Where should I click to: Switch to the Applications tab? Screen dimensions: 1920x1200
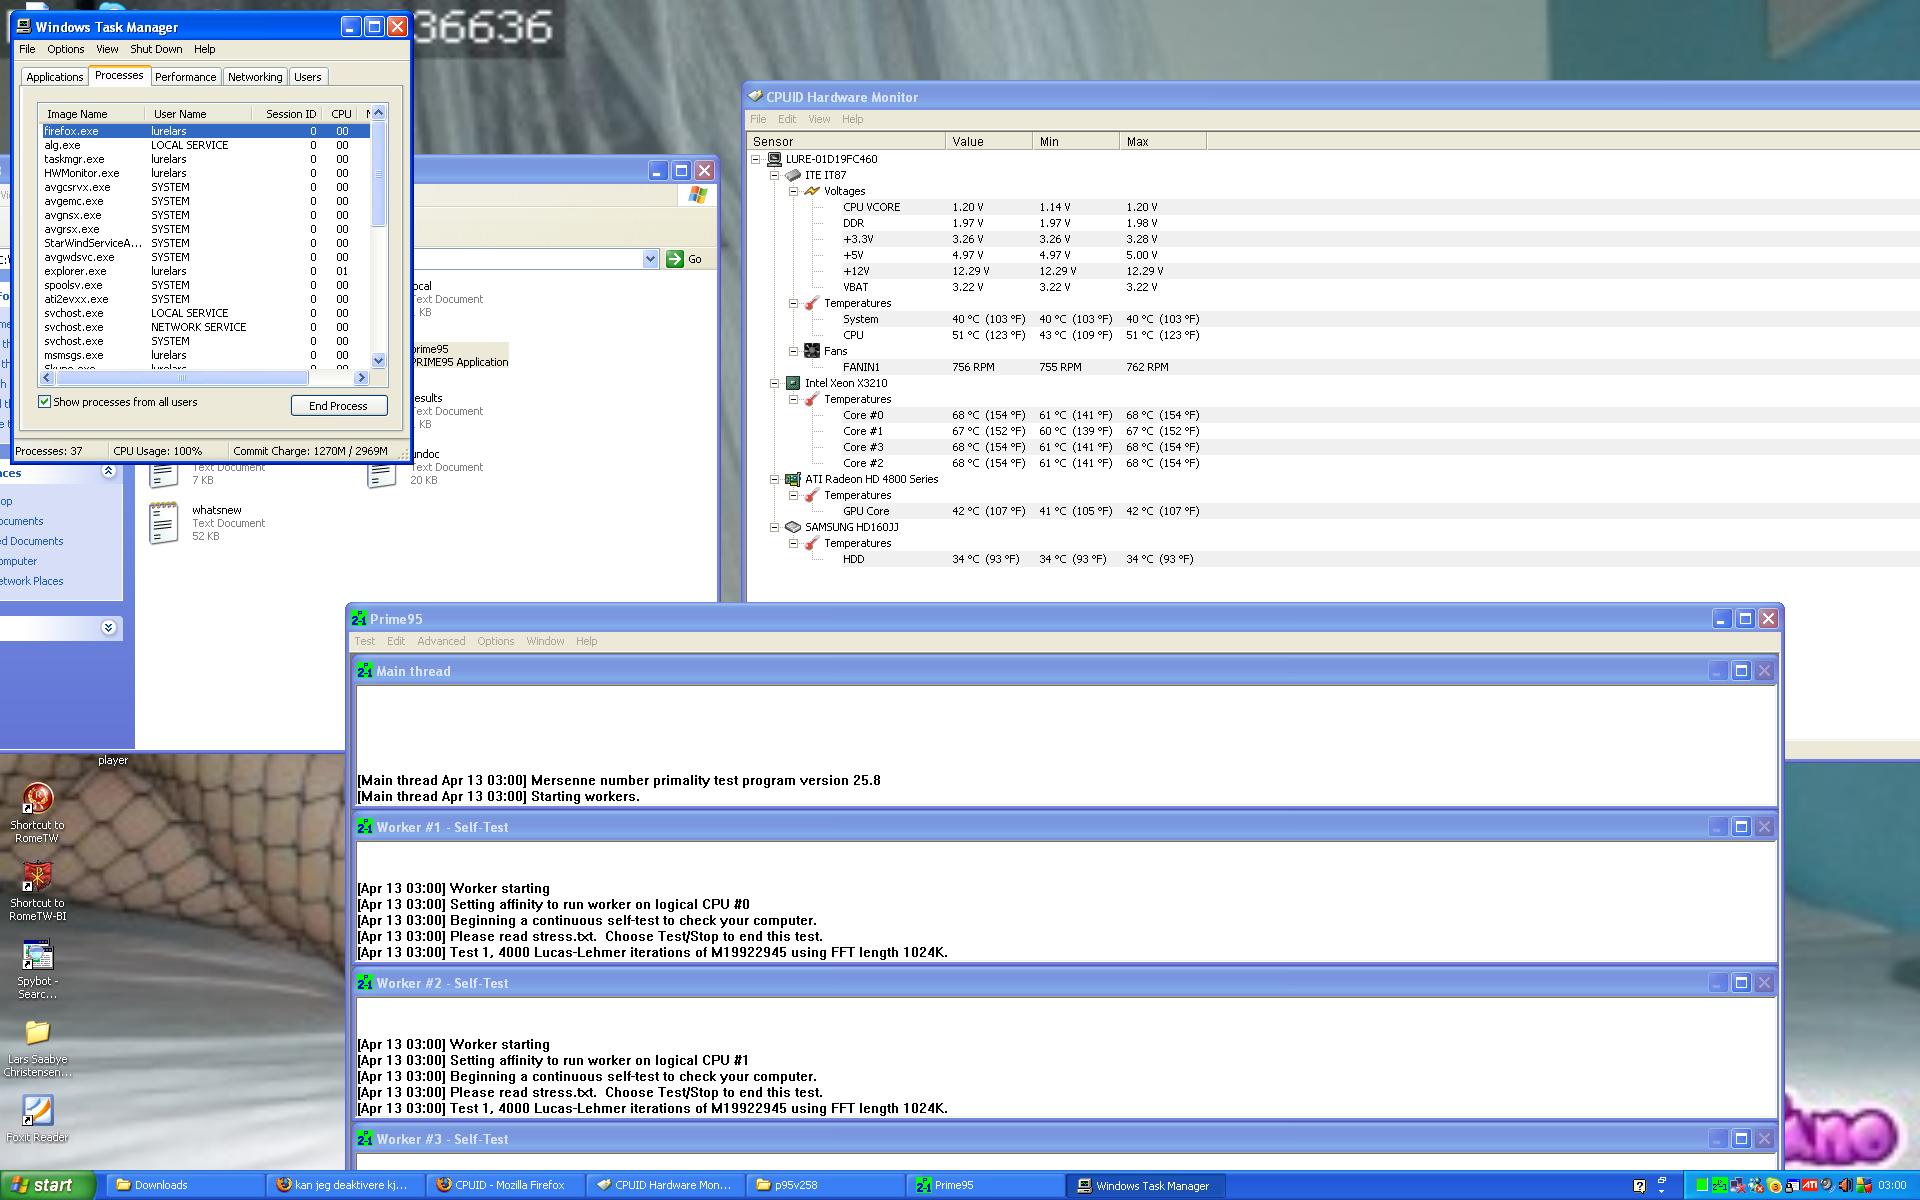[55, 77]
